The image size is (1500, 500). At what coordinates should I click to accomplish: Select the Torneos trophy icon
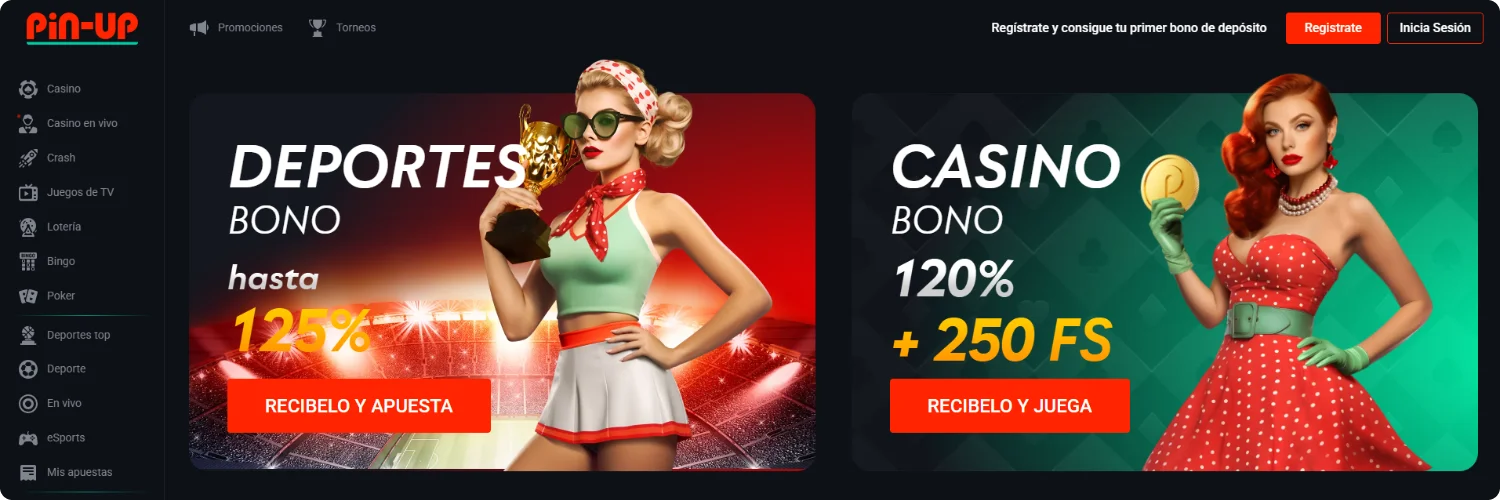(318, 28)
